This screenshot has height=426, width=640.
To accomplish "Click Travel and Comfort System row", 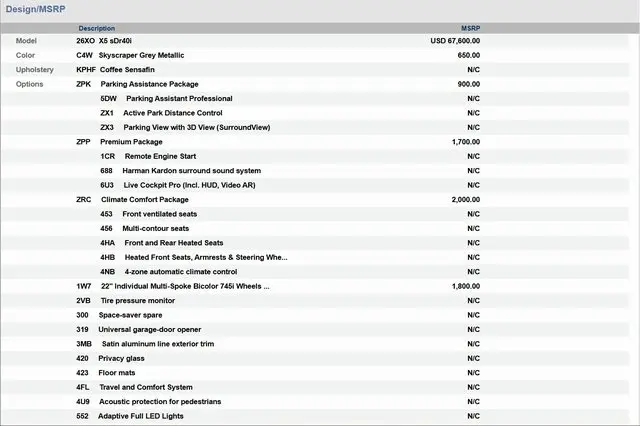I will (145, 387).
